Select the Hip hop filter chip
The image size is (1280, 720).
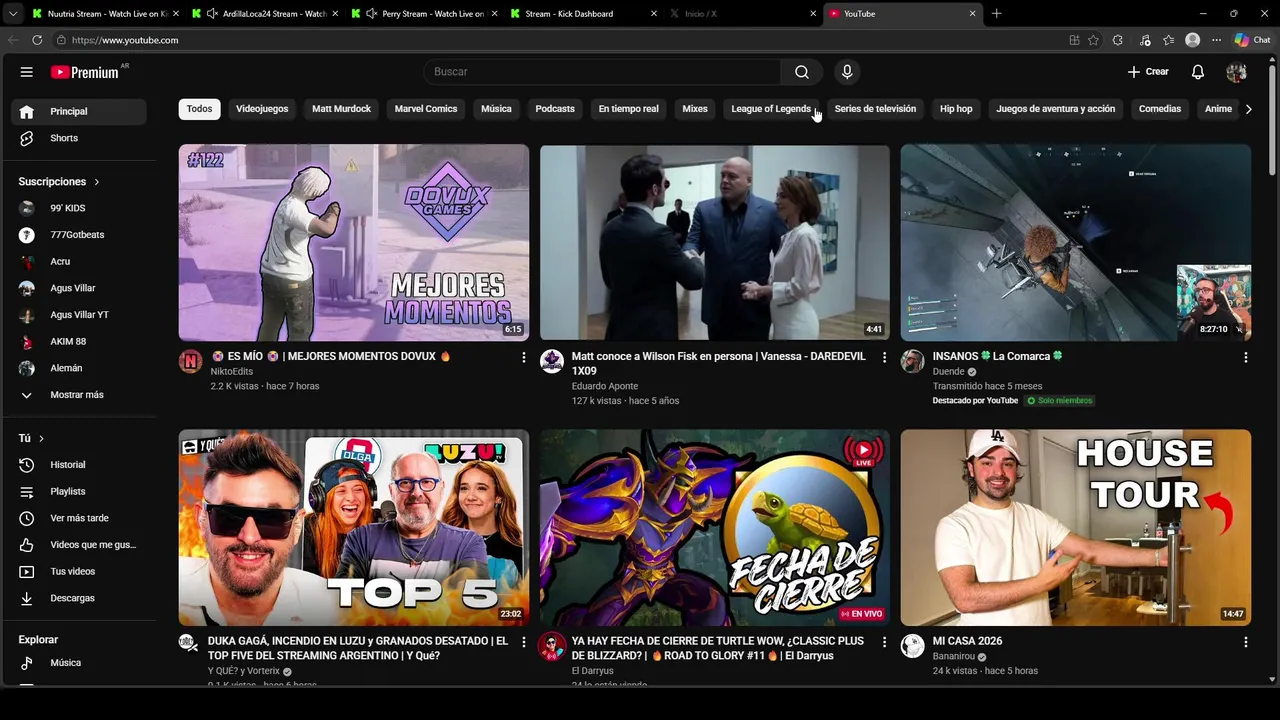(x=956, y=109)
